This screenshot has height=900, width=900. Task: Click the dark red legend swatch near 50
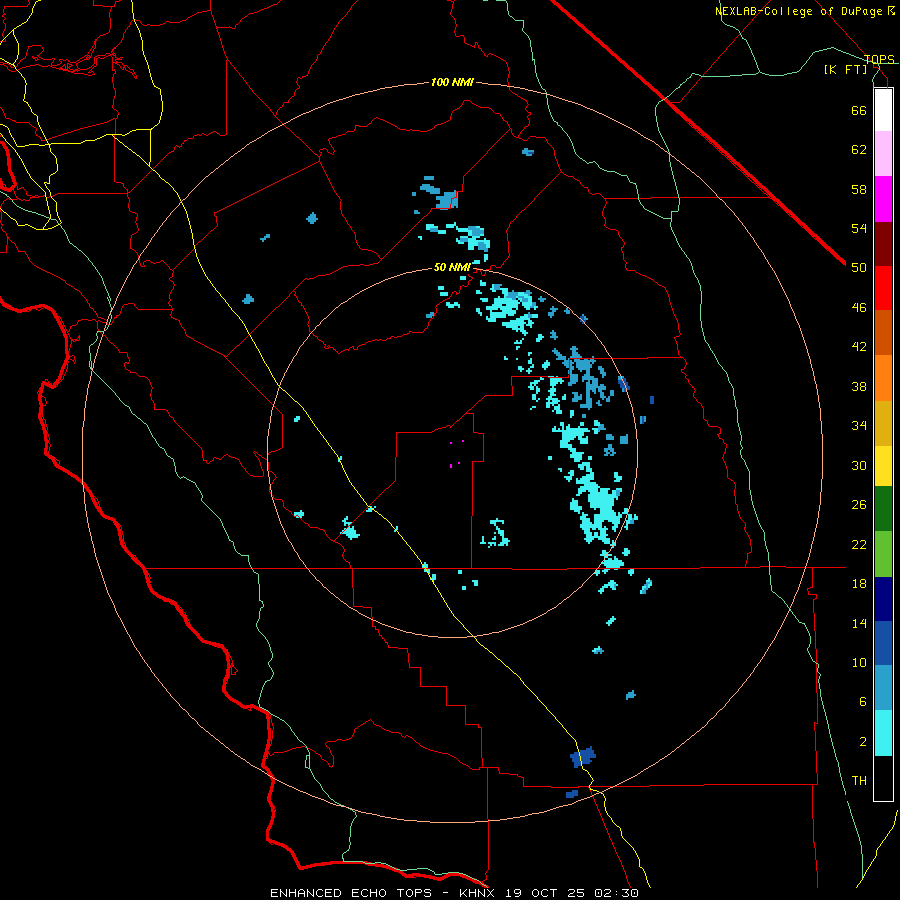[883, 244]
